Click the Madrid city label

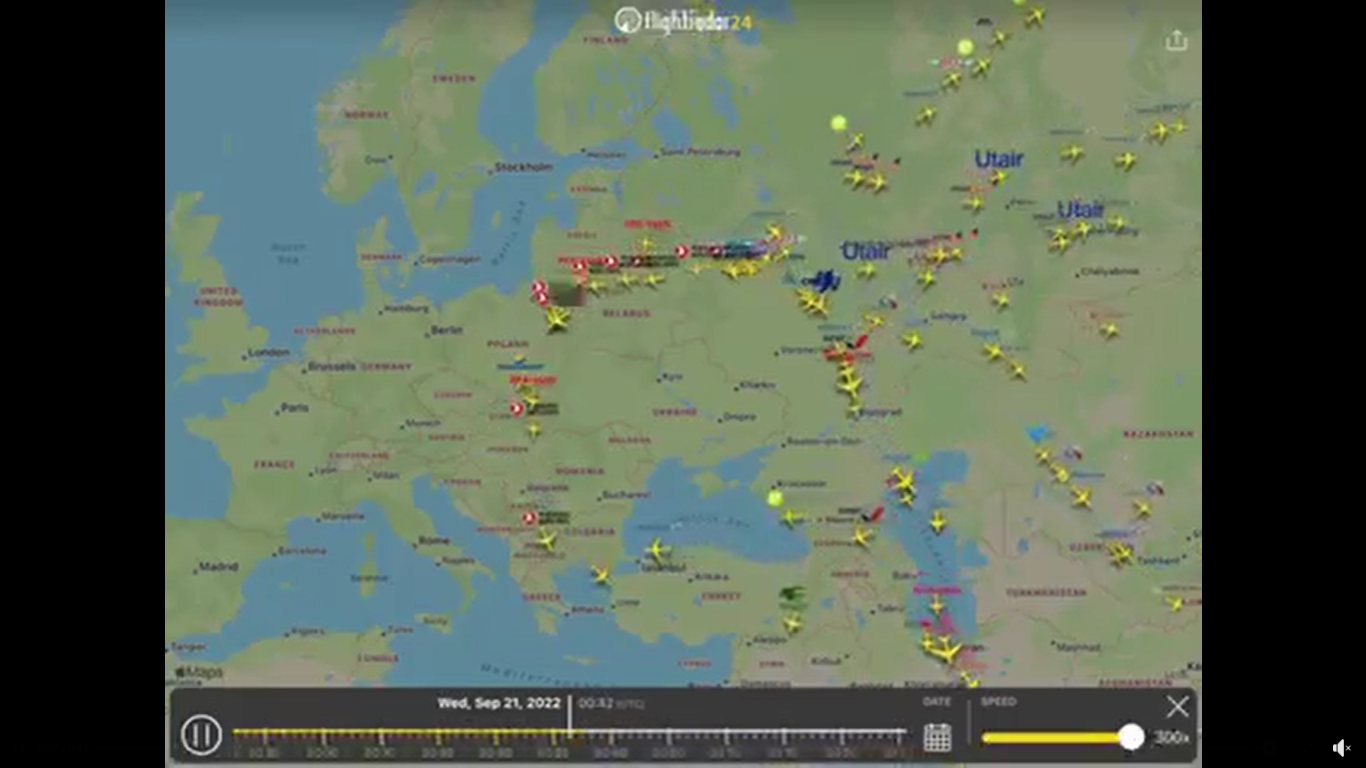point(218,566)
